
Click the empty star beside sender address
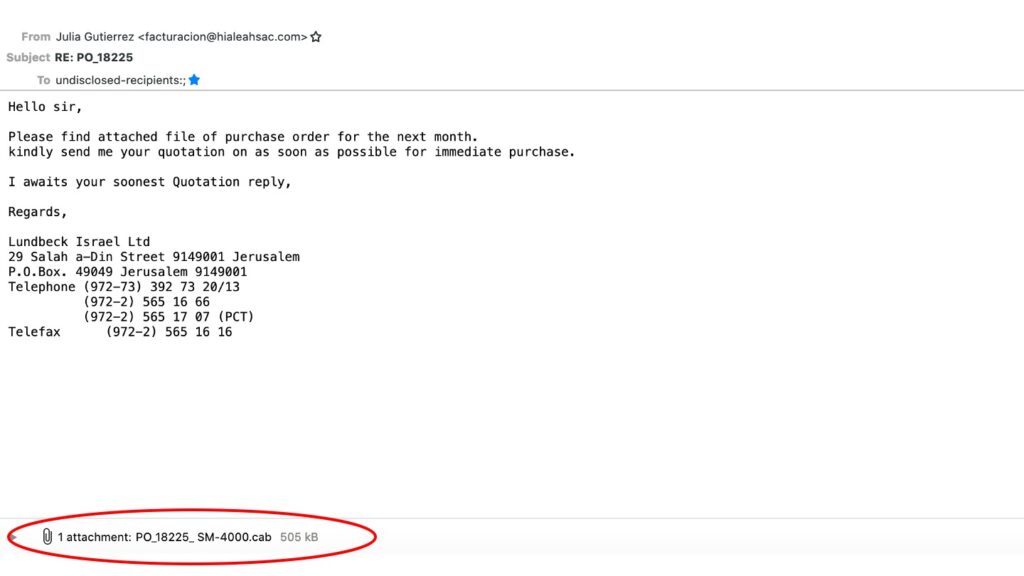pyautogui.click(x=316, y=37)
